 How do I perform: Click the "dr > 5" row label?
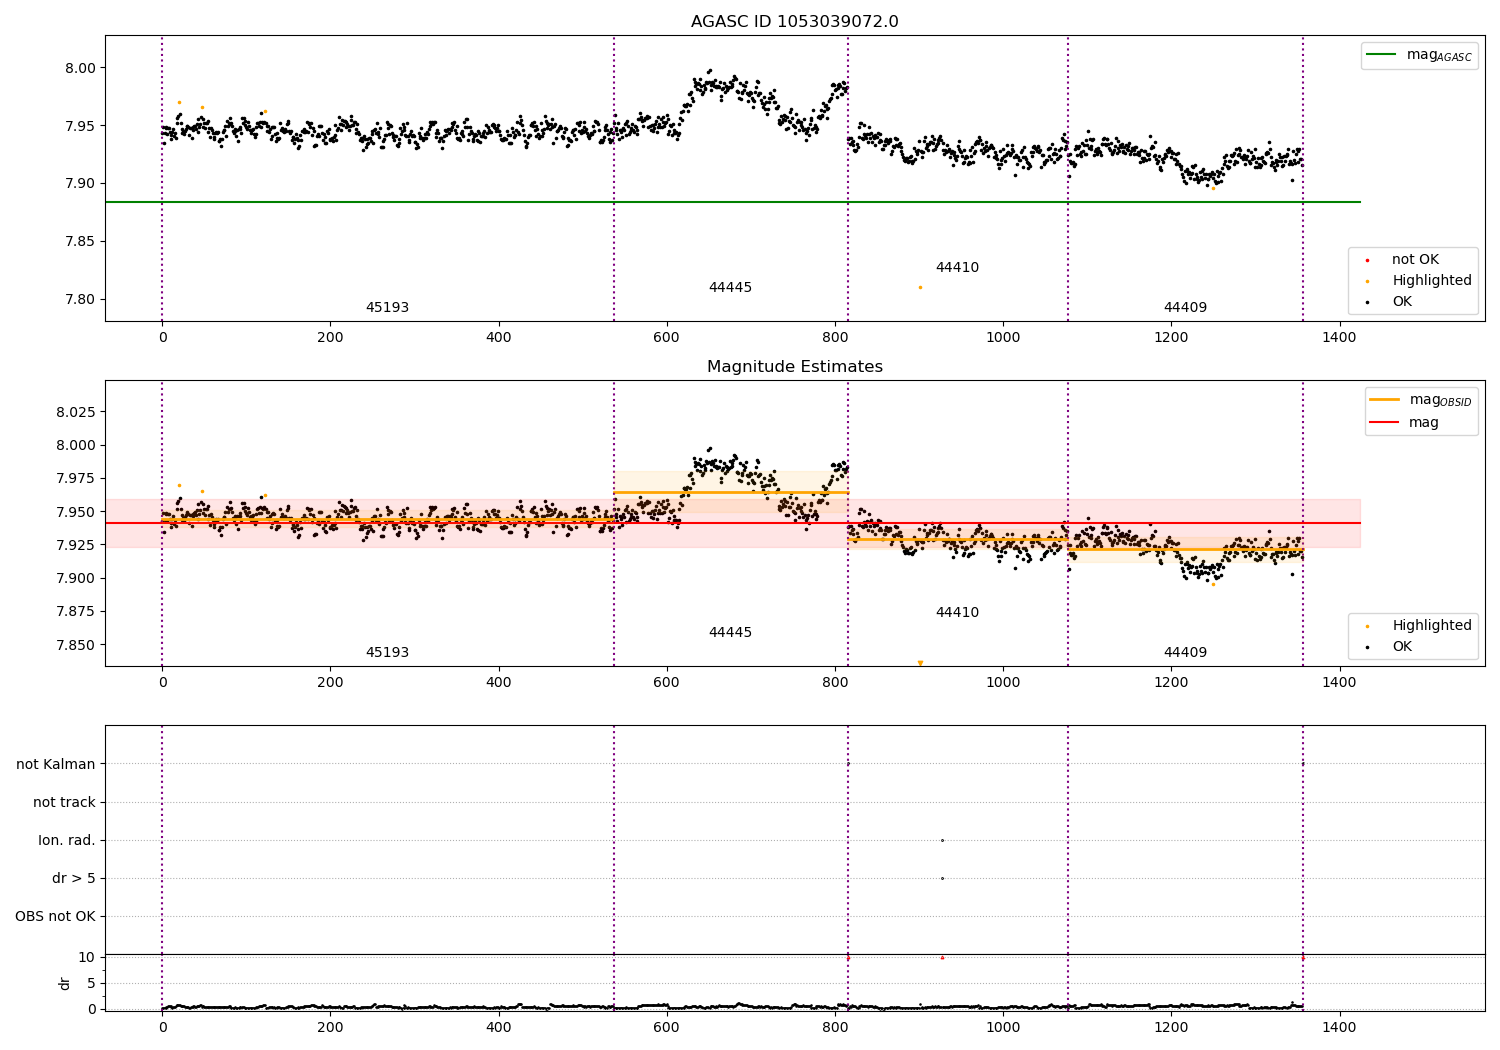click(x=74, y=879)
